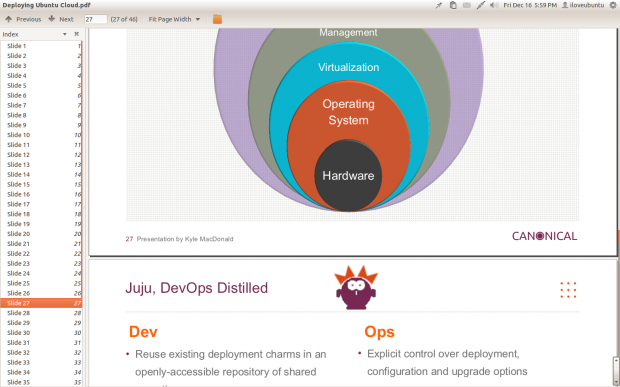The image size is (620, 387).
Task: Select Slide 28 in the index
Action: point(41,313)
